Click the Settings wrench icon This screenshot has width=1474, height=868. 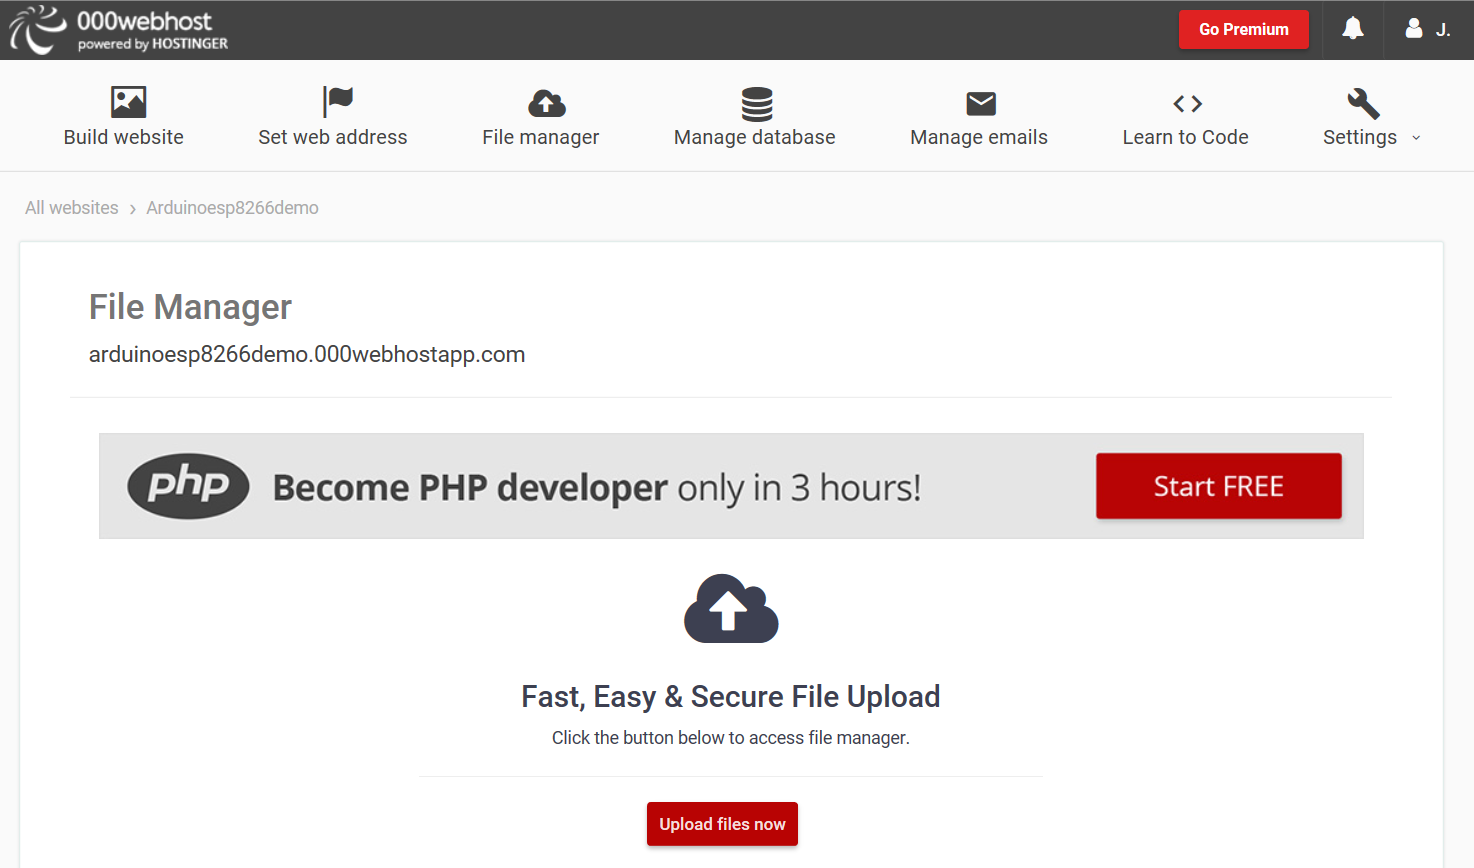1363,103
